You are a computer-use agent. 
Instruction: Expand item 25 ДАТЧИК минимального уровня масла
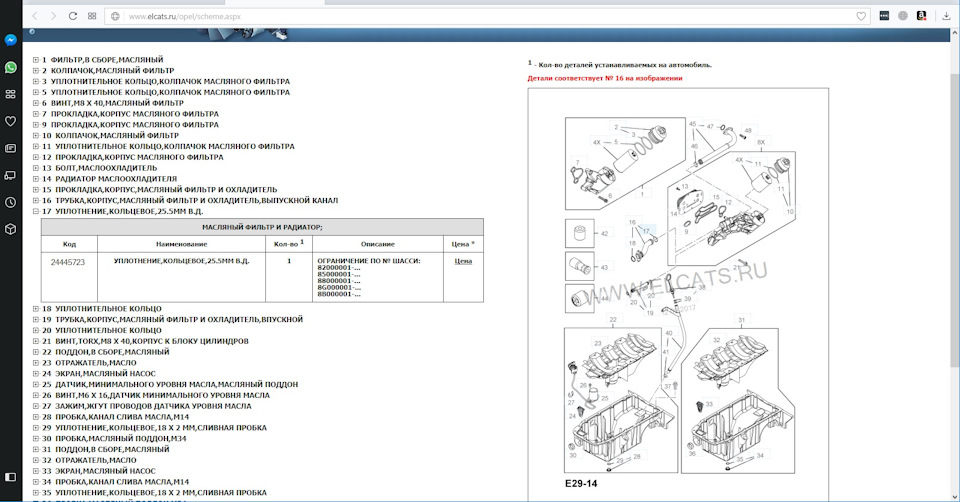pos(36,384)
